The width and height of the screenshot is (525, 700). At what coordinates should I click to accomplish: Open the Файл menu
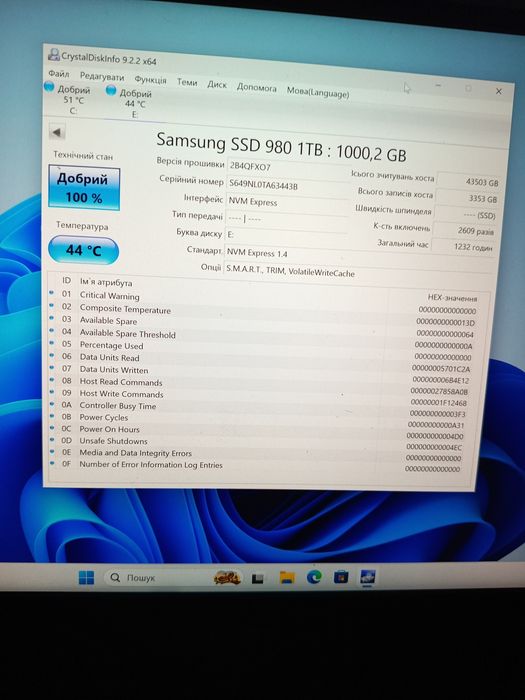(x=58, y=73)
